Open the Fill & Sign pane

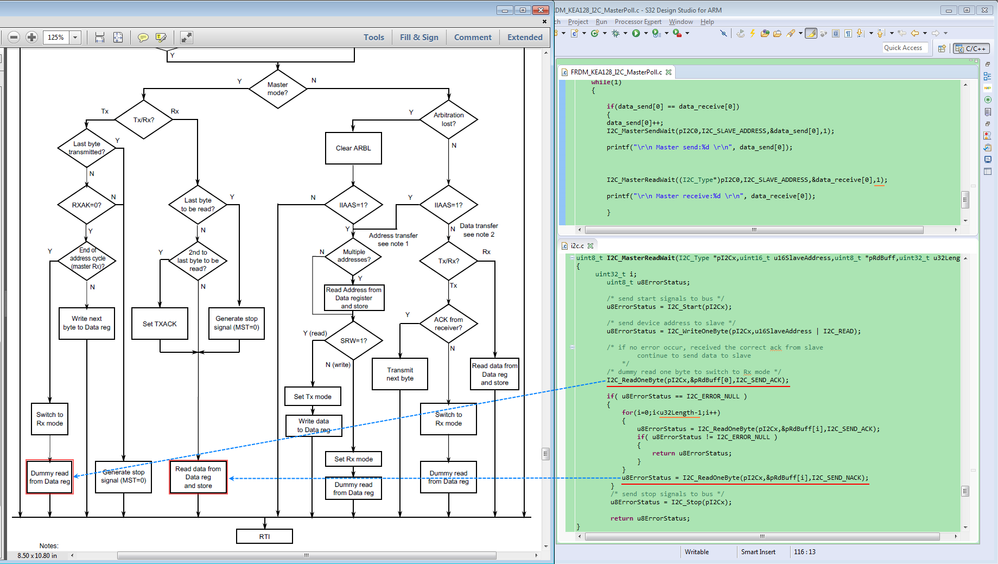tap(419, 38)
